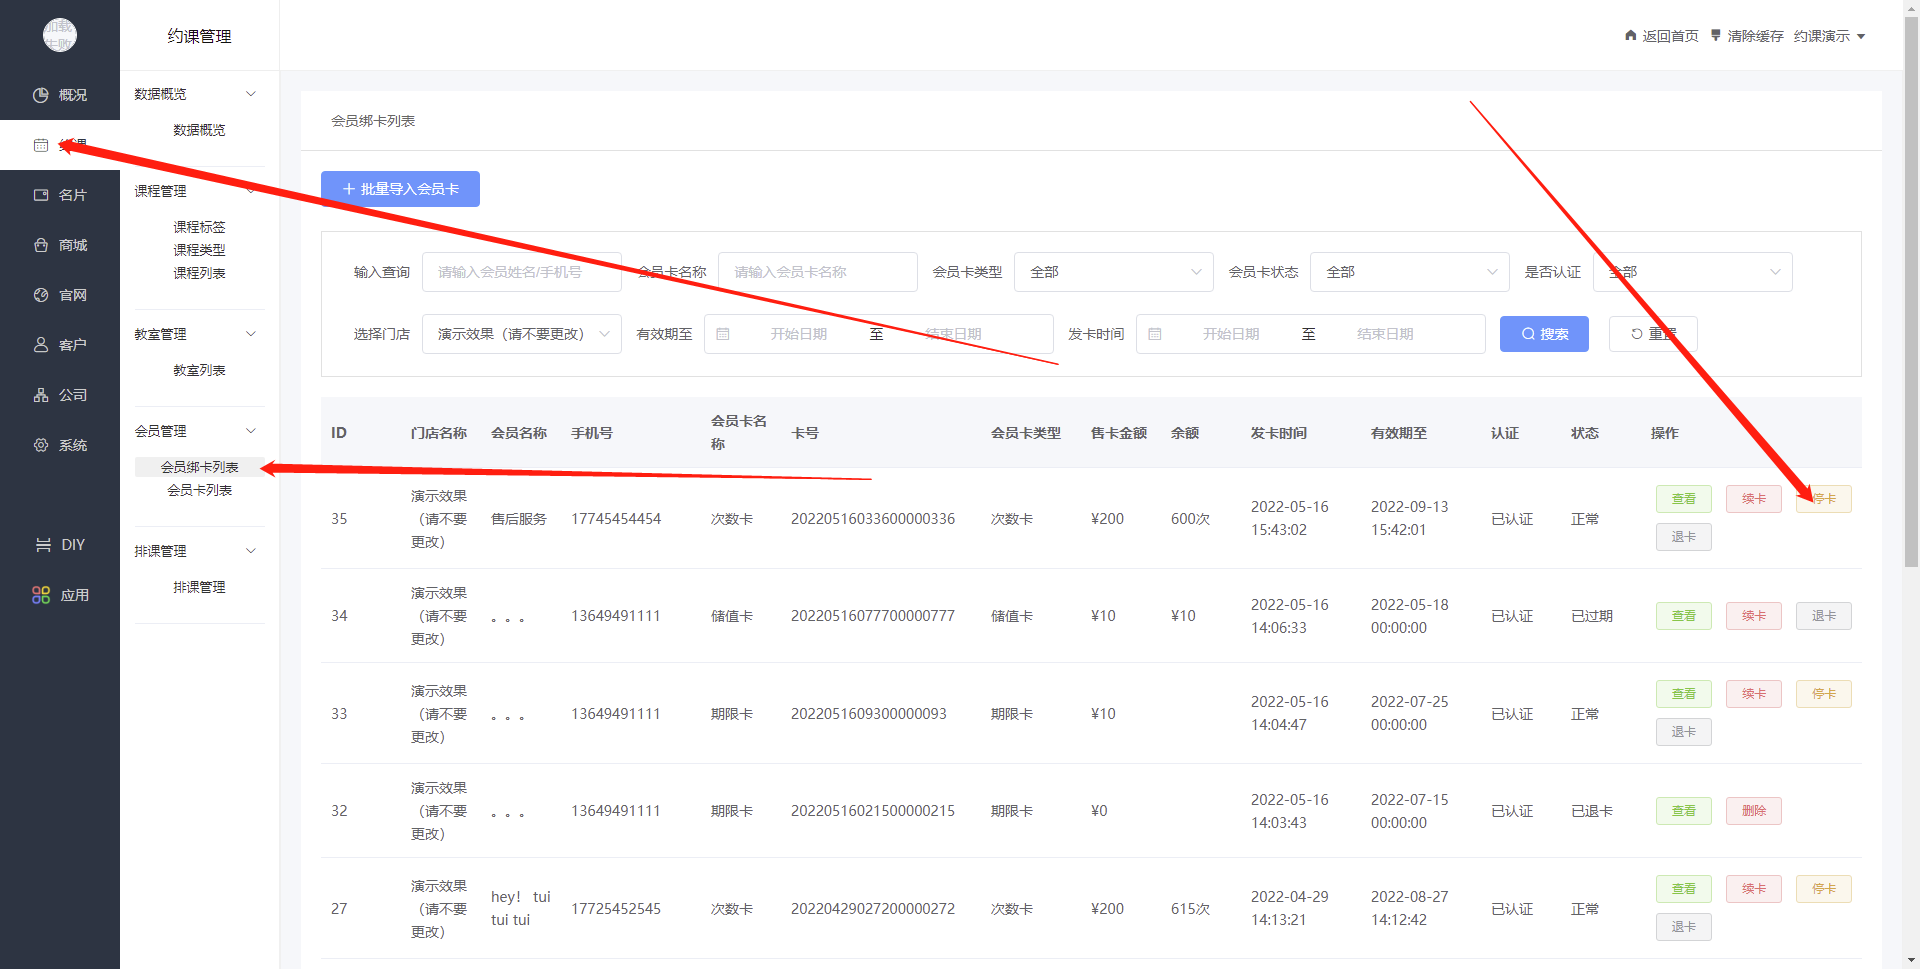Open the 名片 sidebar item
This screenshot has width=1920, height=969.
[x=60, y=195]
